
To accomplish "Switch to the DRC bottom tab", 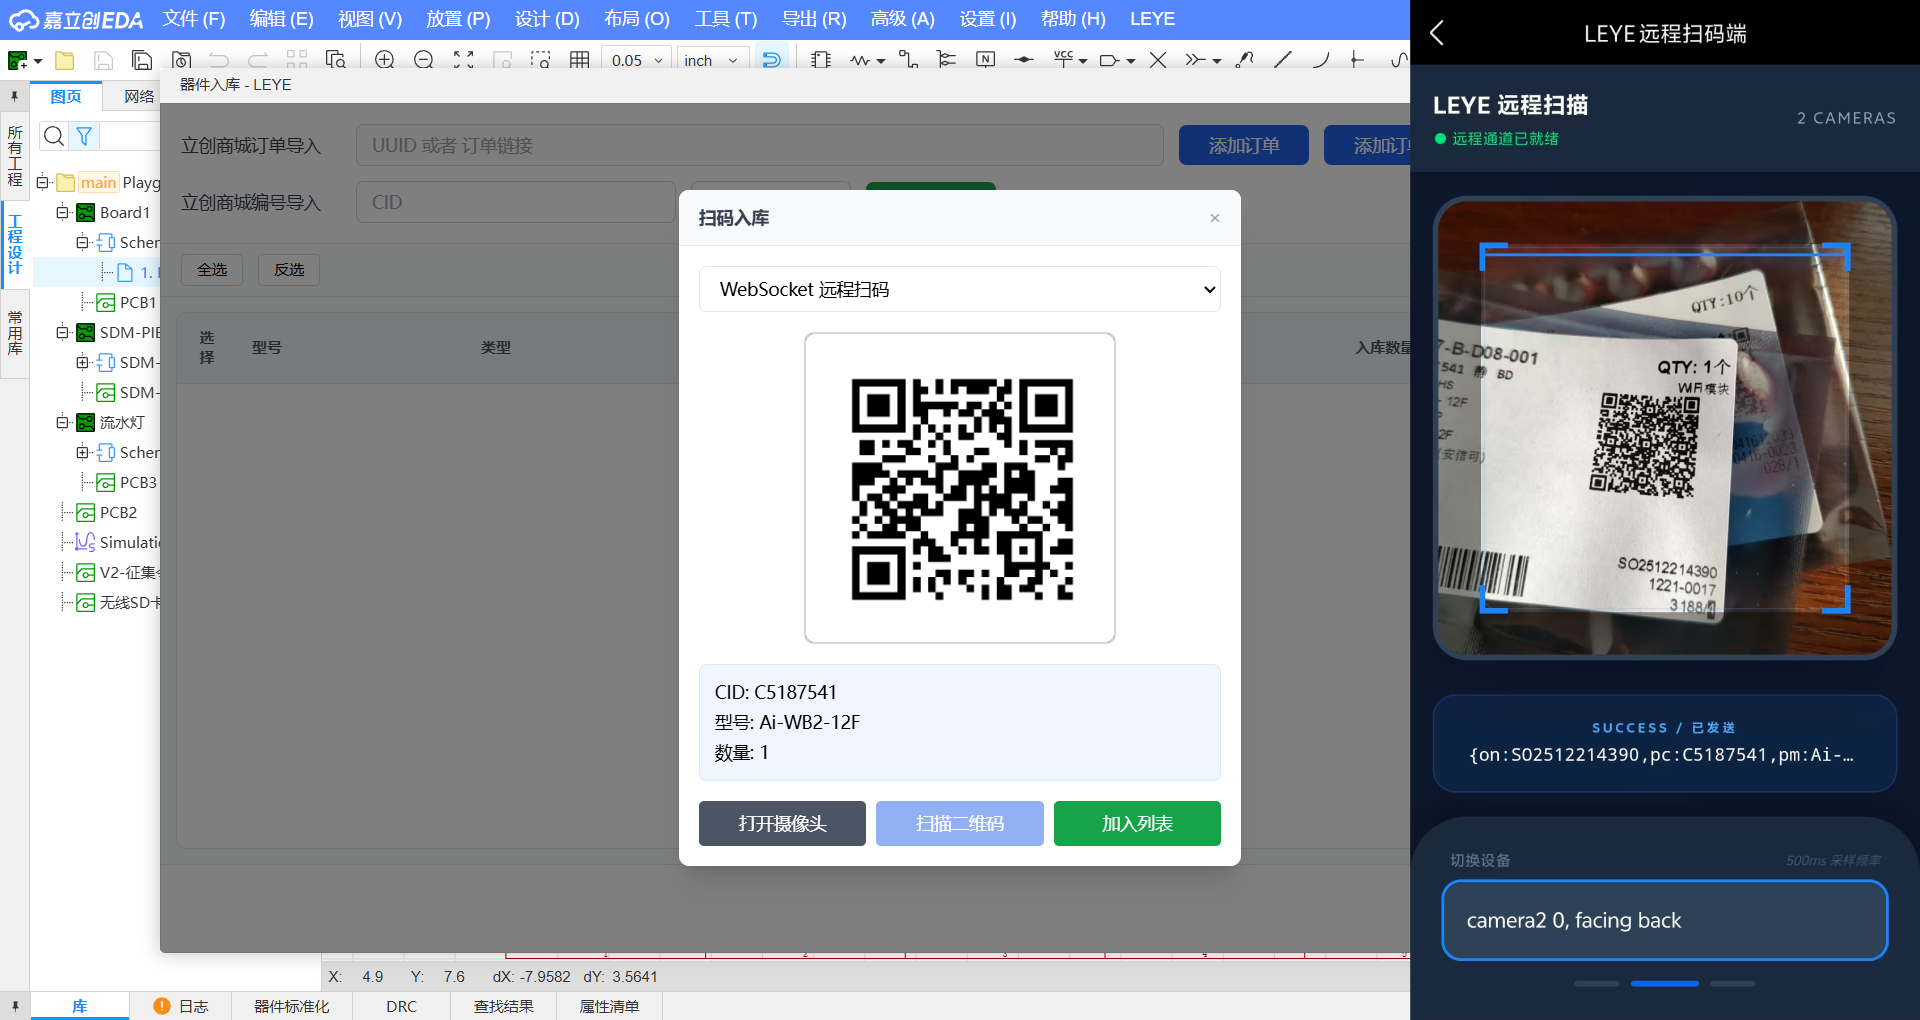I will tap(401, 1006).
